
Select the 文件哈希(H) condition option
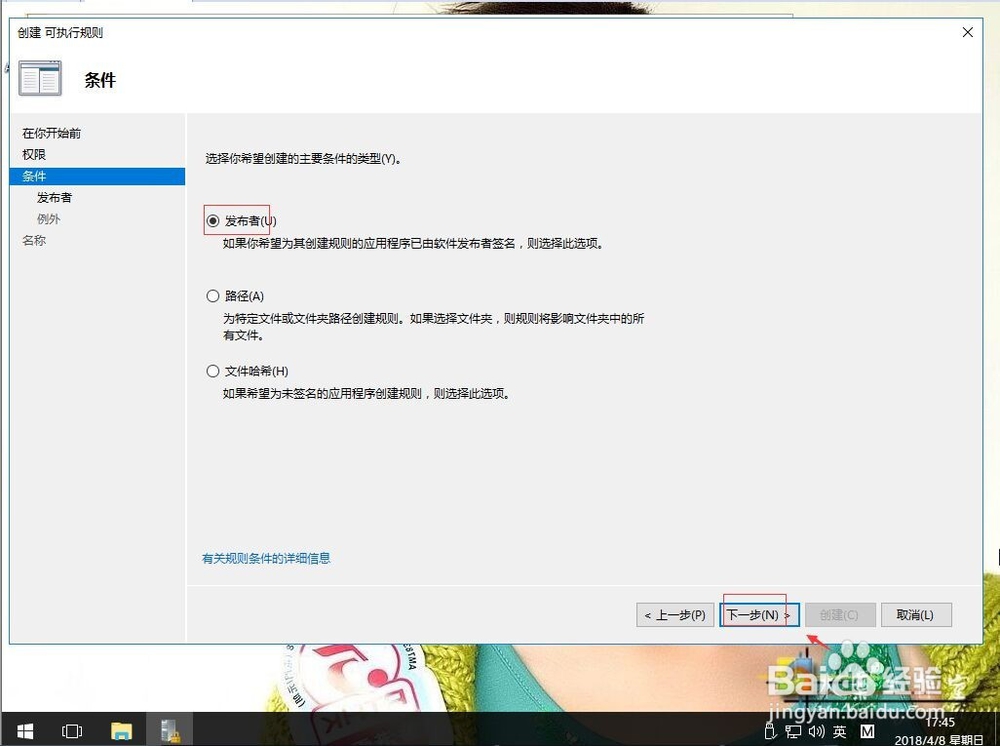(x=213, y=370)
